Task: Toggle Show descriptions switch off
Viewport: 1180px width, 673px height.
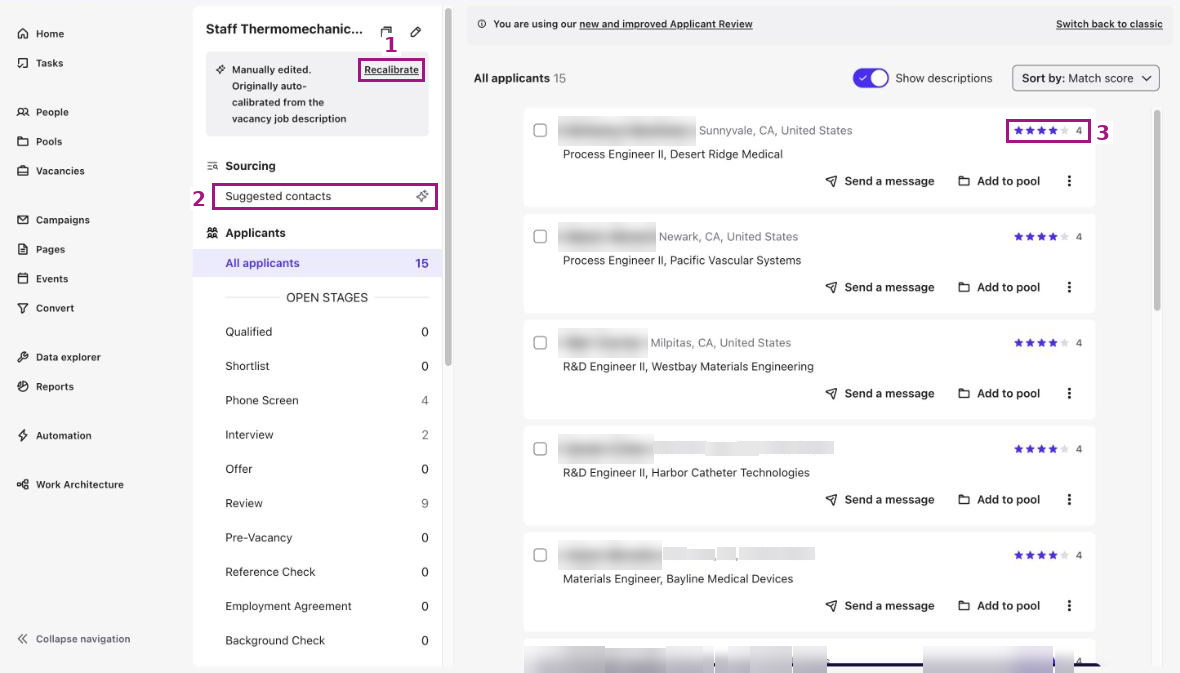Action: tap(871, 78)
